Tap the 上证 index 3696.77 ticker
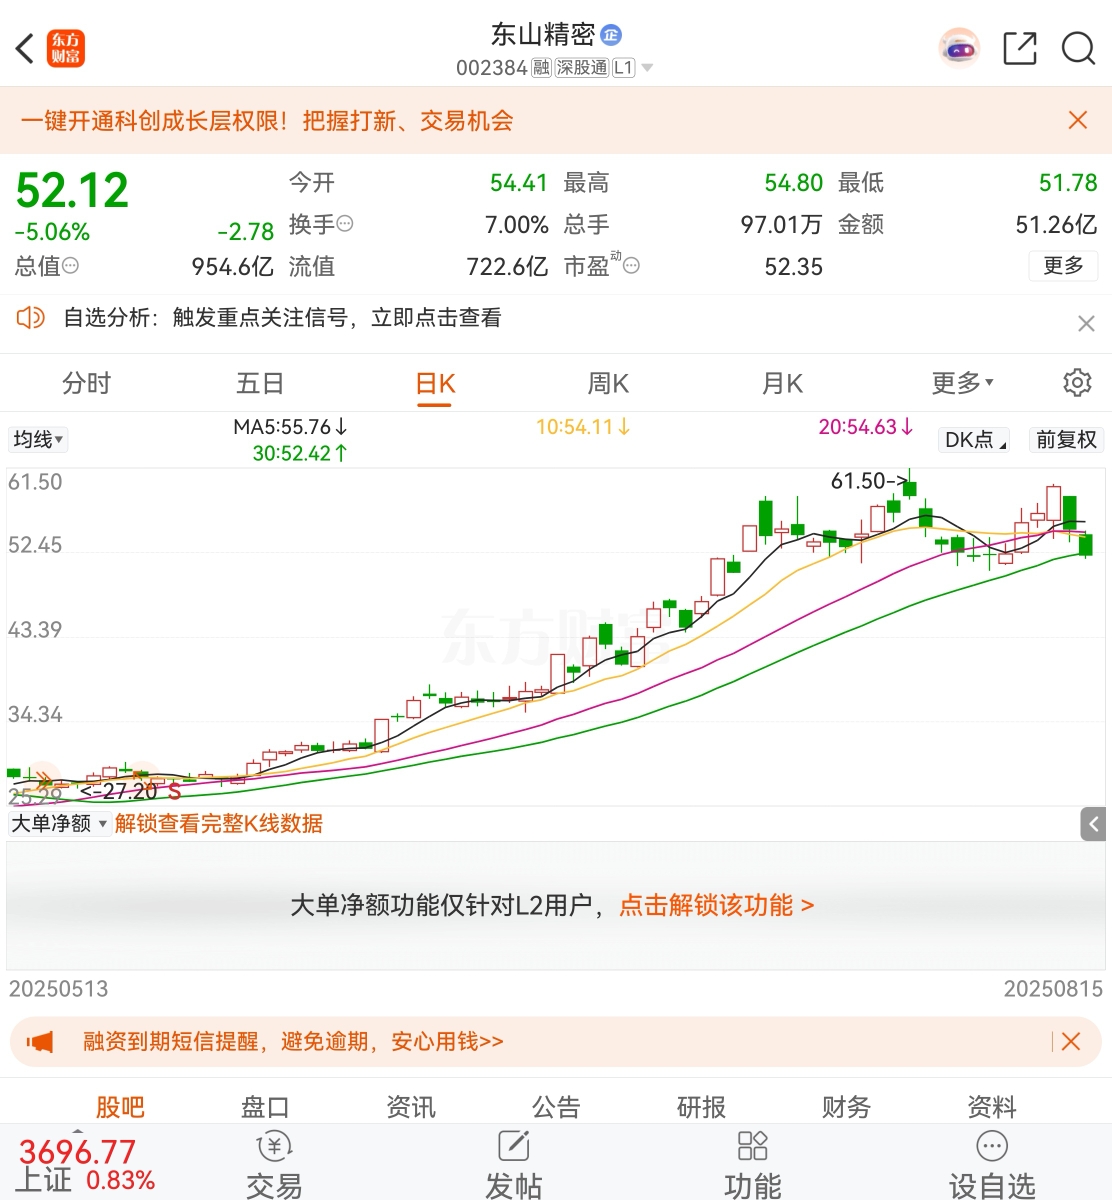The width and height of the screenshot is (1112, 1200). (86, 1166)
